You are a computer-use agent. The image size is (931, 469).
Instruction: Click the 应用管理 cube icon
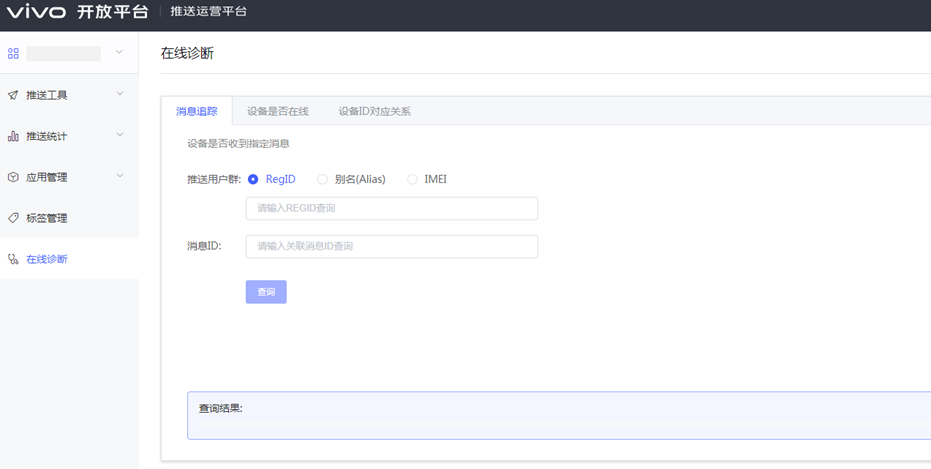[13, 177]
